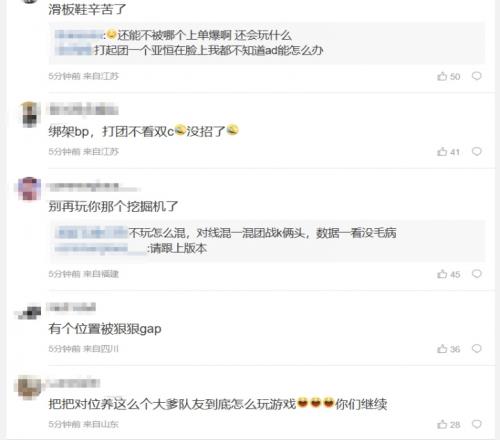Viewport: 500px width, 440px height.
Task: Reply to the 把把对位养 comment from 山东
Action: point(477,424)
